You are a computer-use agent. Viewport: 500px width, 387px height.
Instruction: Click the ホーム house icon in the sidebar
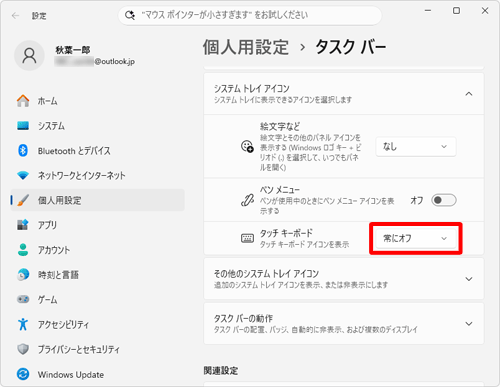(x=23, y=101)
